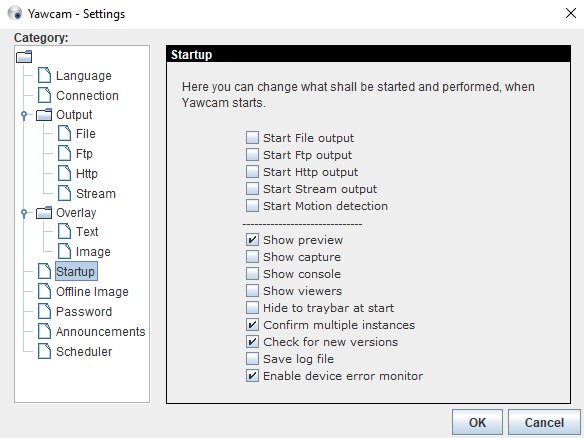The height and width of the screenshot is (438, 584).
Task: Uncheck the Show preview checkbox
Action: pos(252,239)
